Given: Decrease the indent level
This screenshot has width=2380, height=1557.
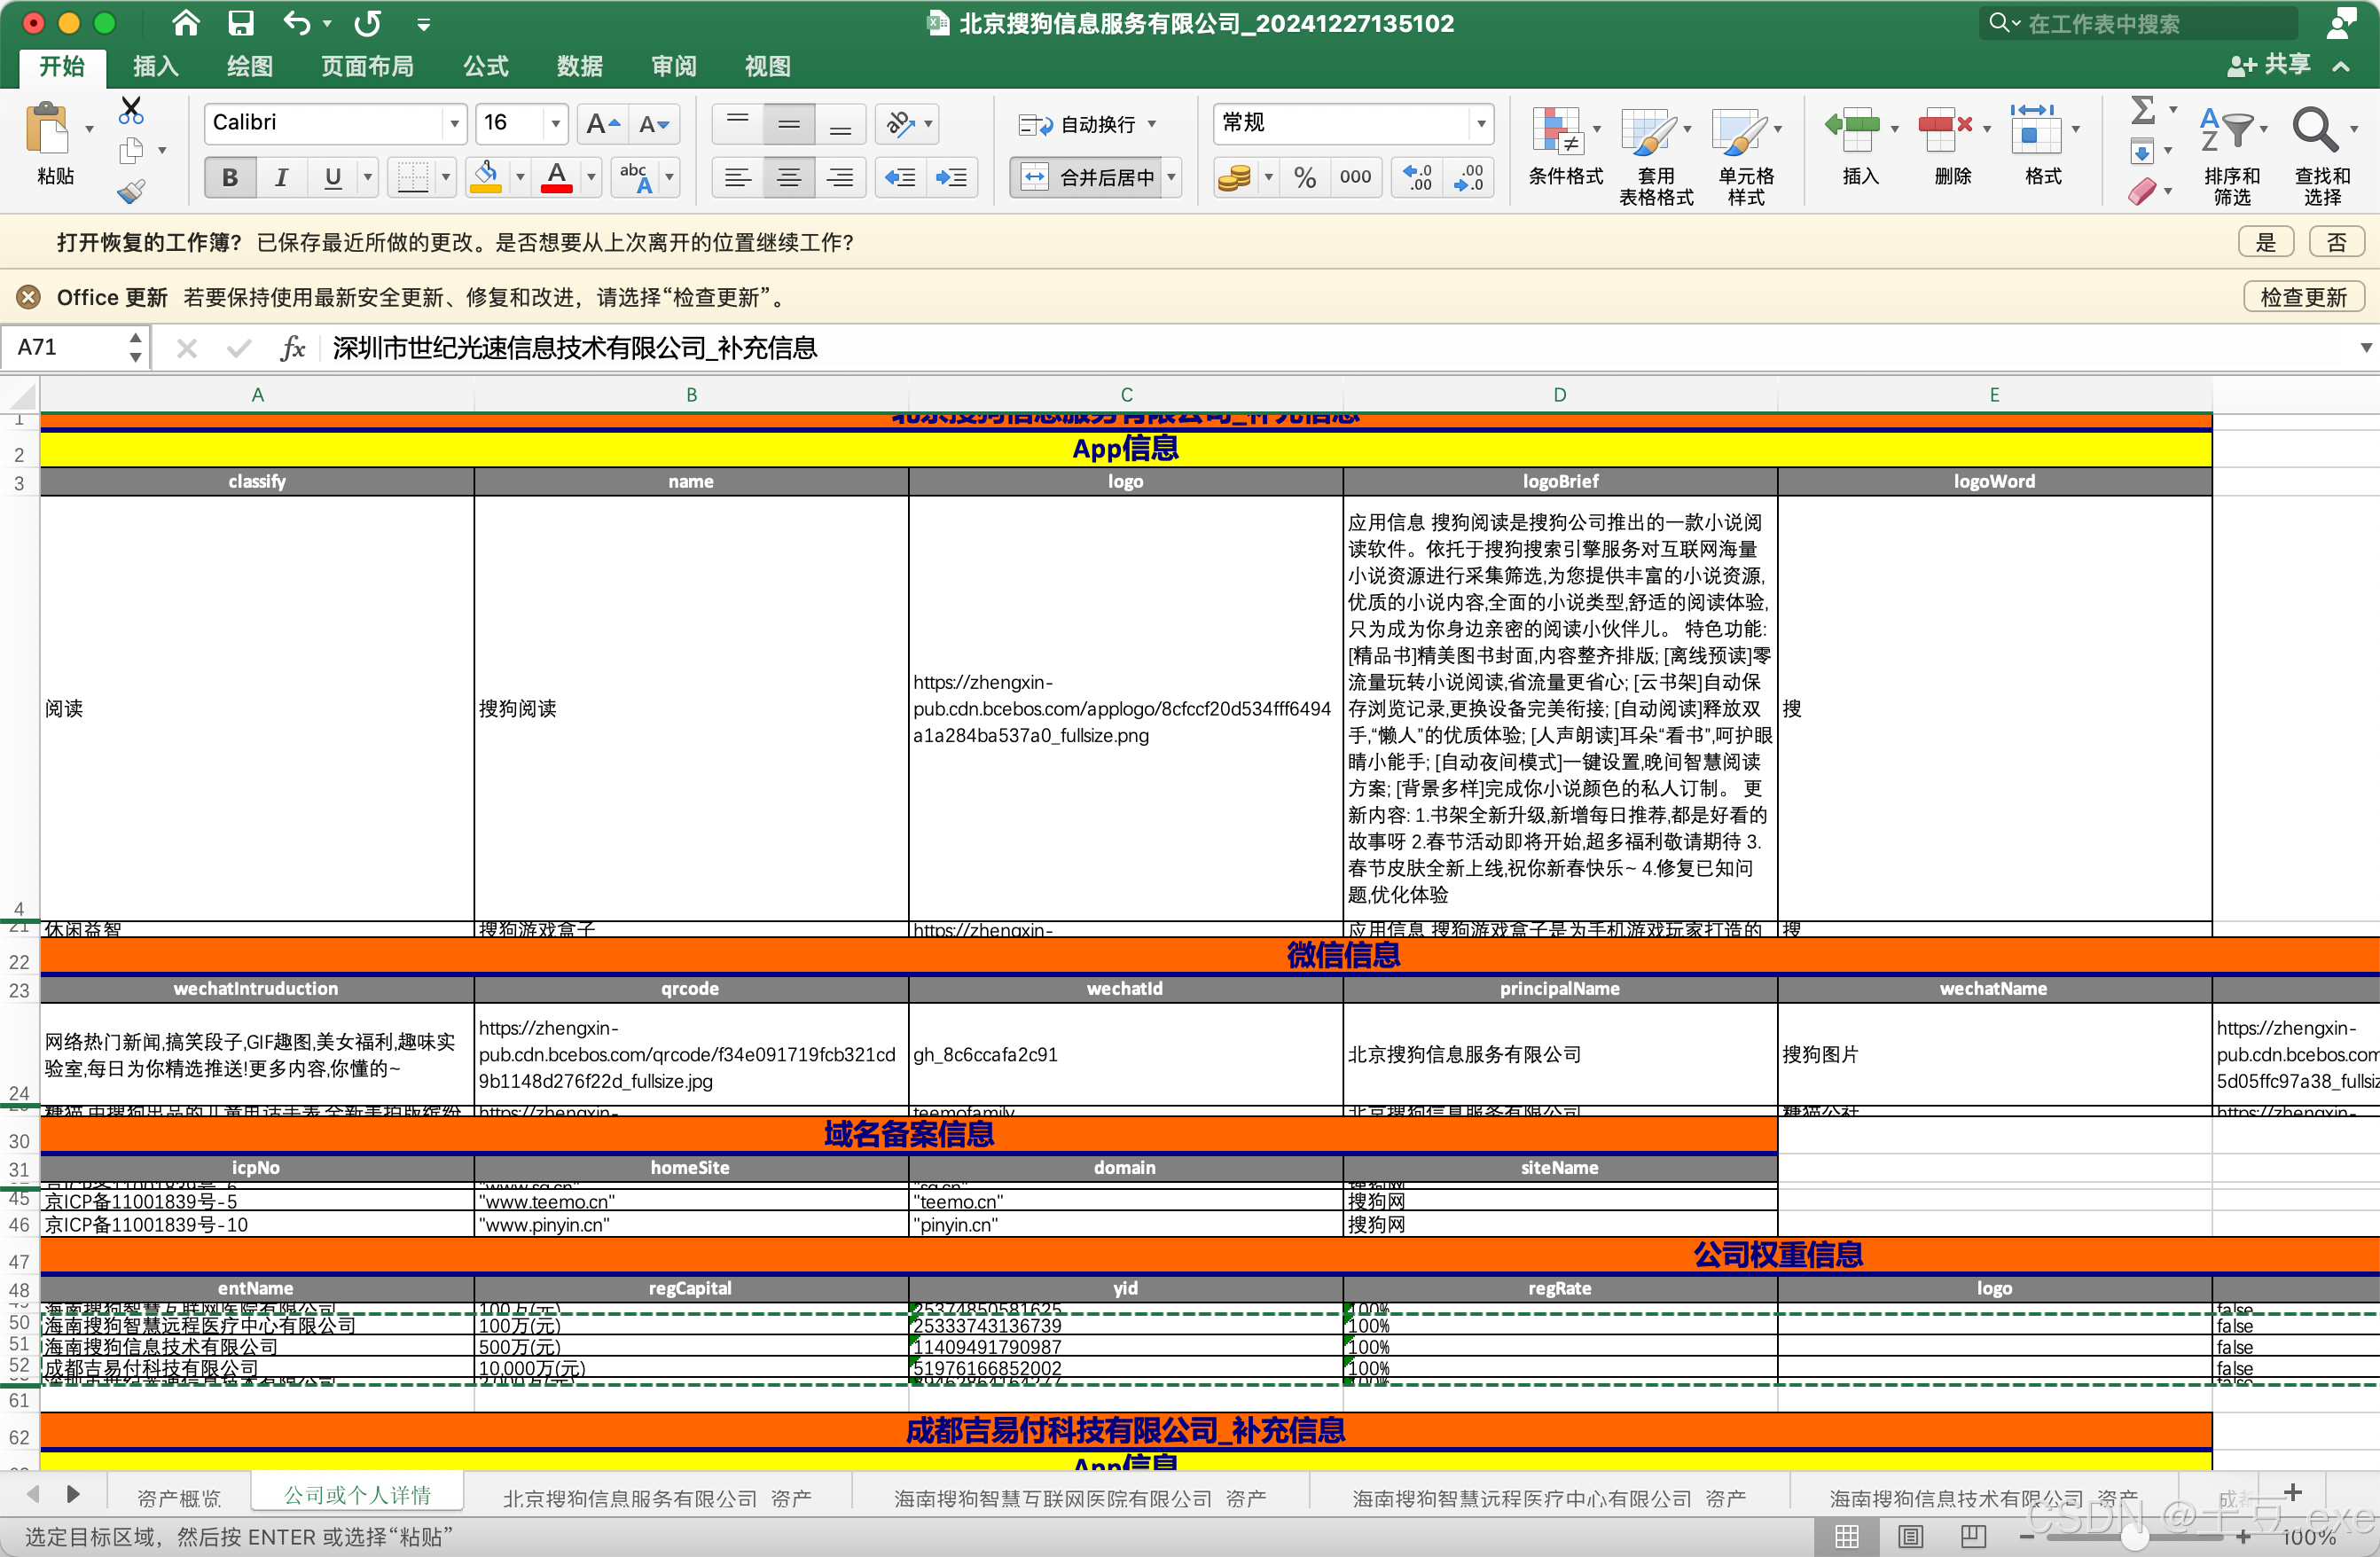Looking at the screenshot, I should tap(900, 178).
